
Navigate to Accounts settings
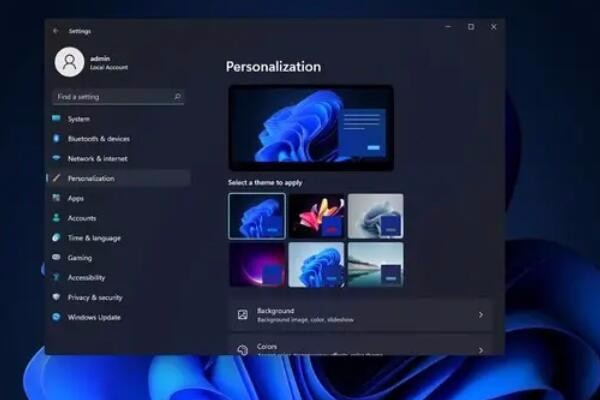coord(119,218)
